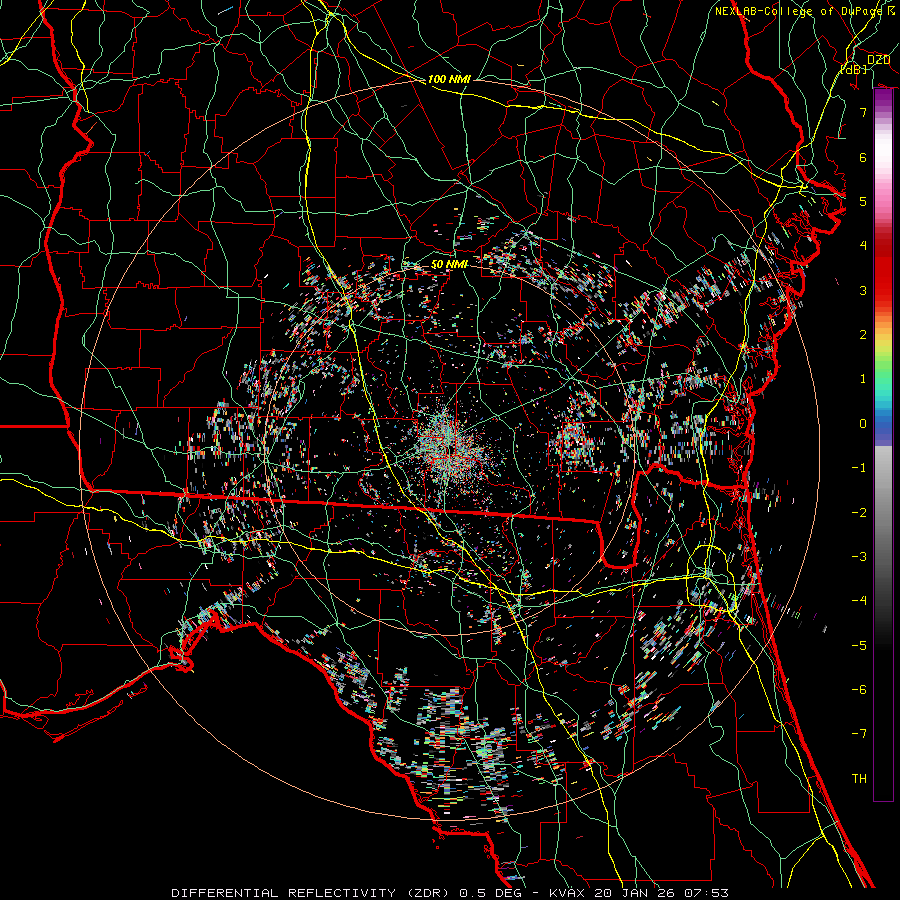Click the -1 value on color scale
Viewport: 900px width, 900px height.
coord(859,468)
